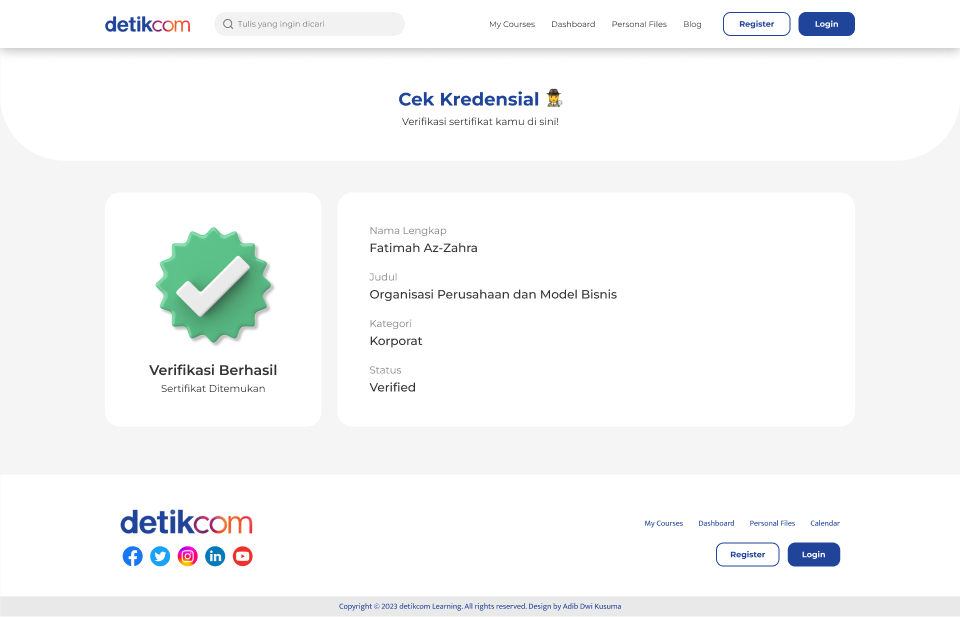Click the footer Login button
This screenshot has width=960, height=617.
[814, 554]
